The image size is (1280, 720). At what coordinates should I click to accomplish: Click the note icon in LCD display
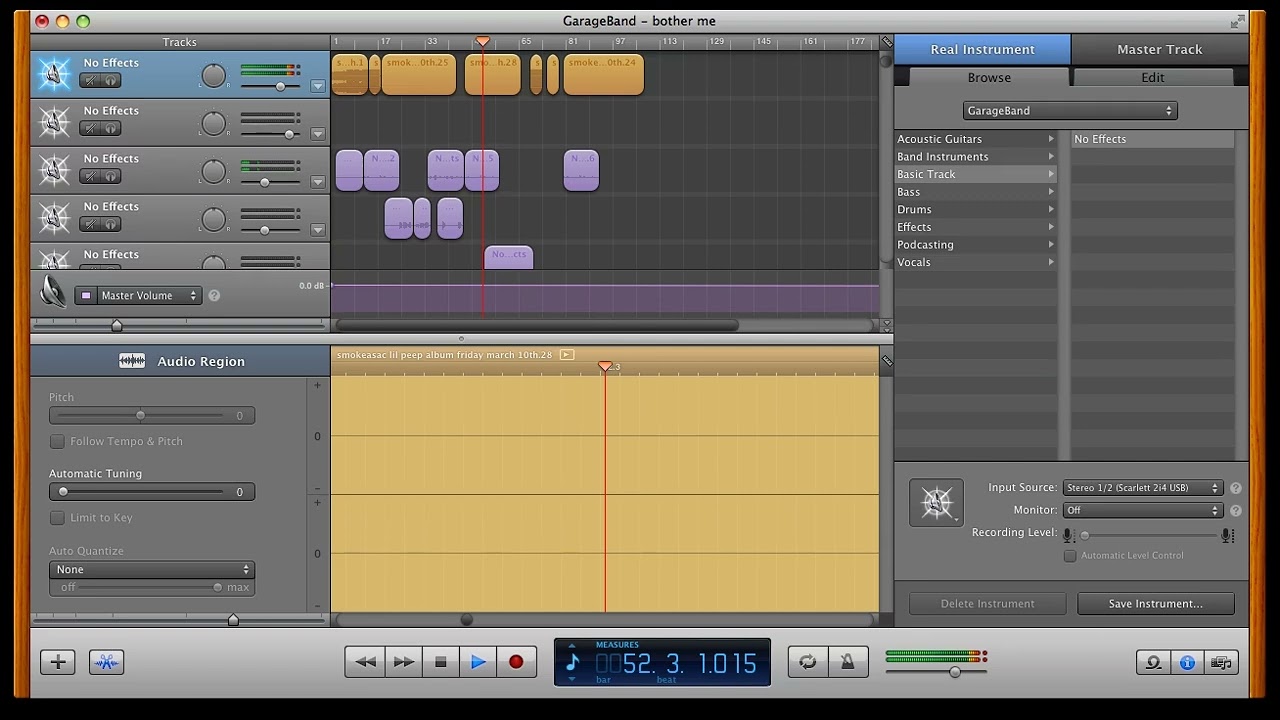tap(573, 662)
